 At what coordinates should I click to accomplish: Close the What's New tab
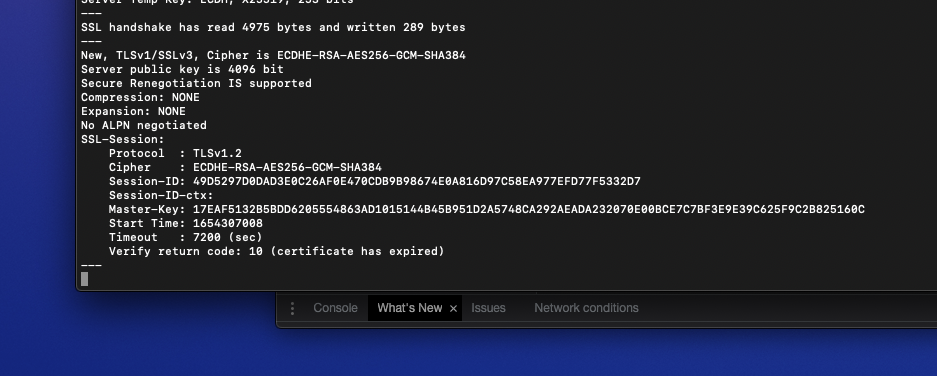[453, 308]
